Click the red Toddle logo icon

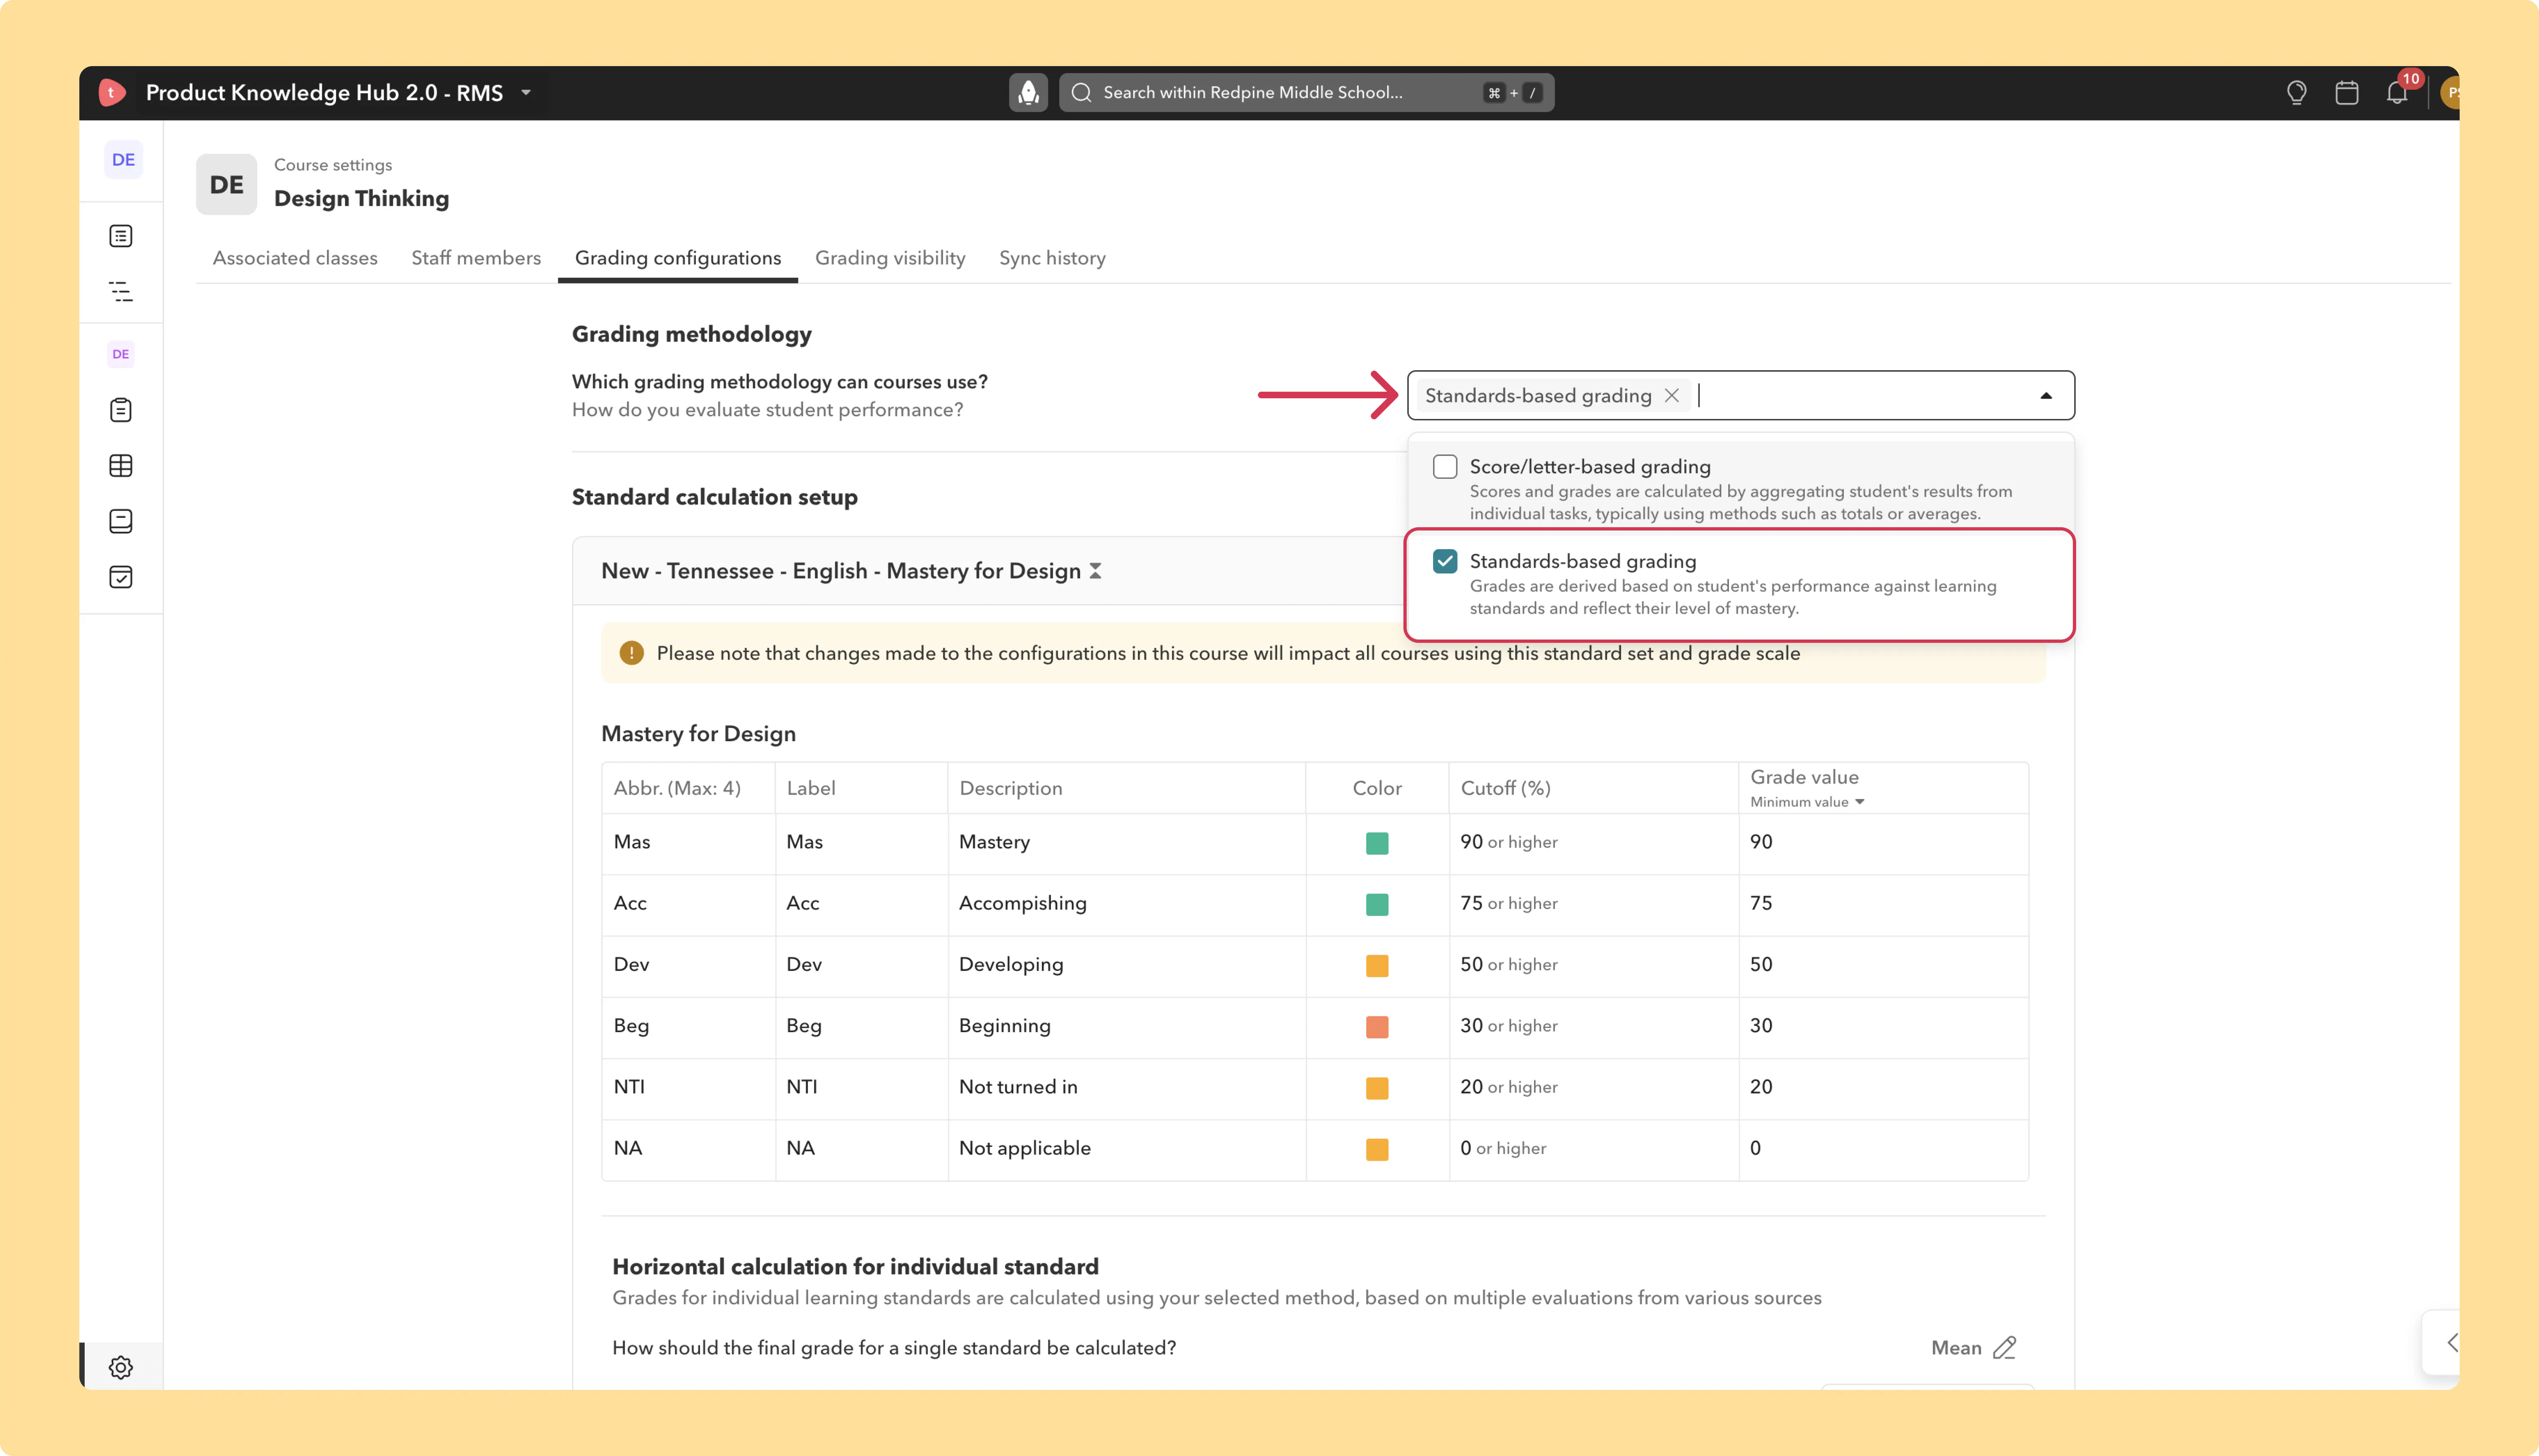112,92
